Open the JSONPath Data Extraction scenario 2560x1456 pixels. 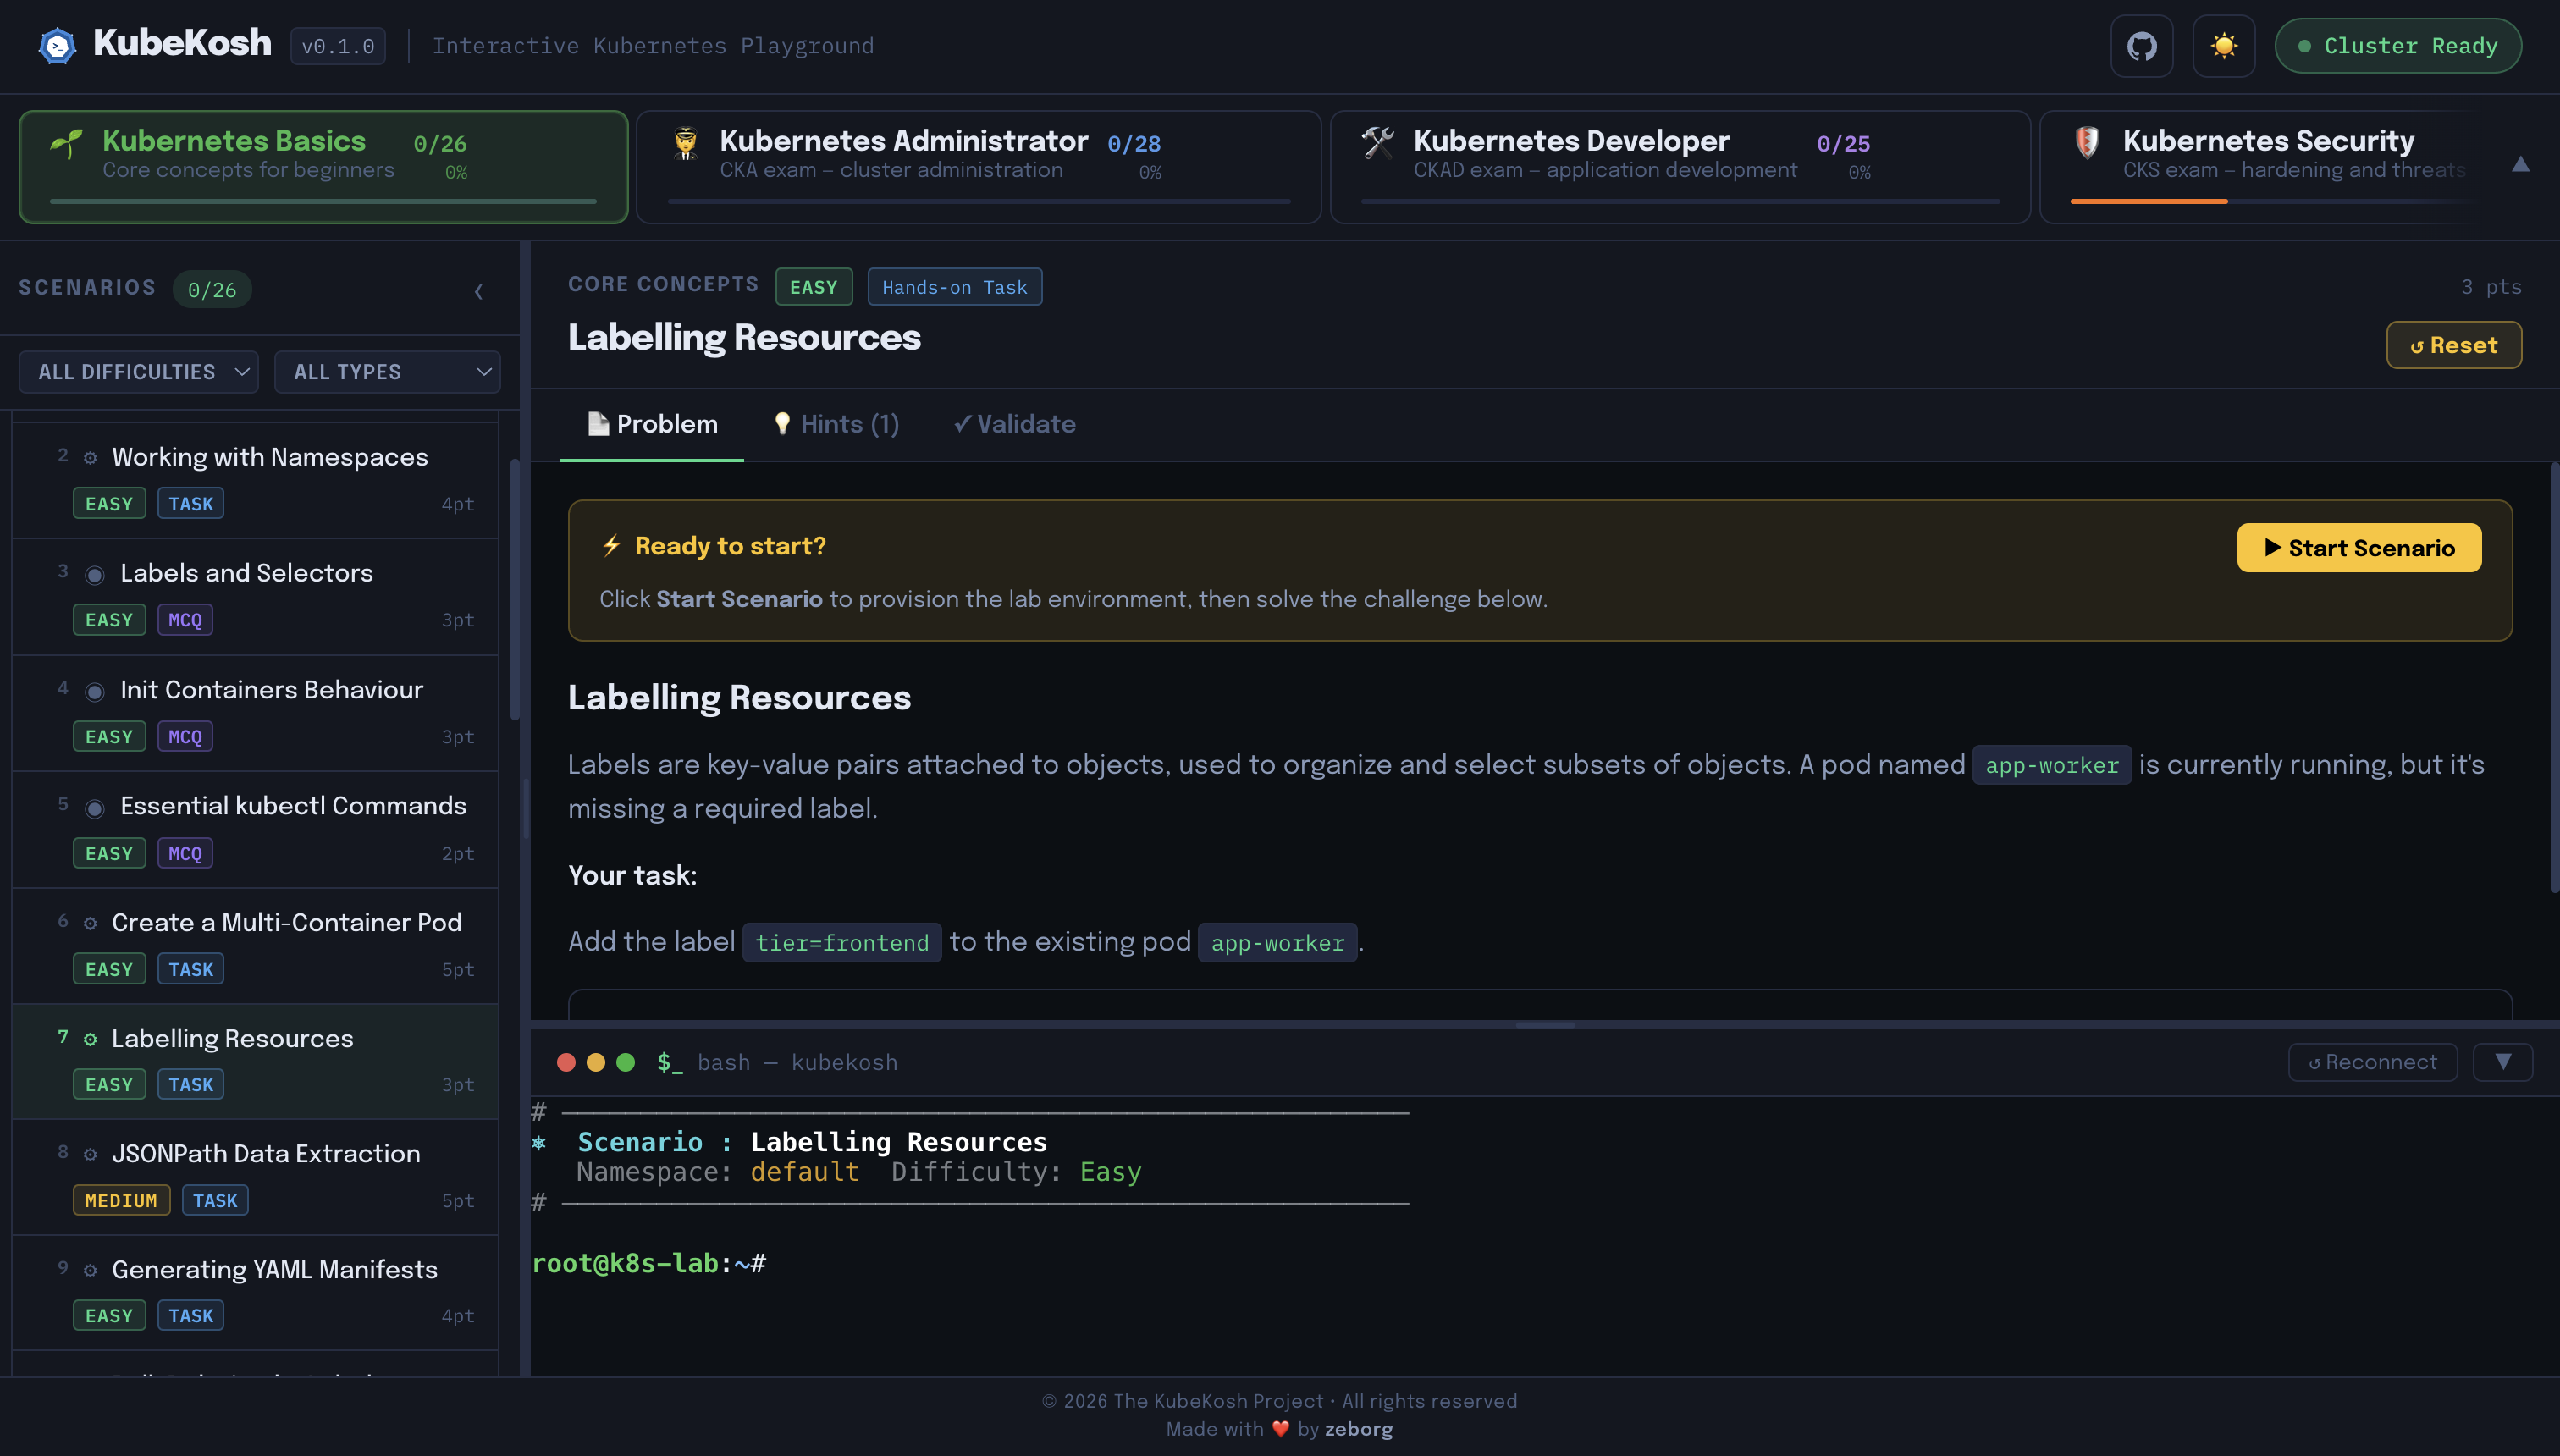(255, 1177)
